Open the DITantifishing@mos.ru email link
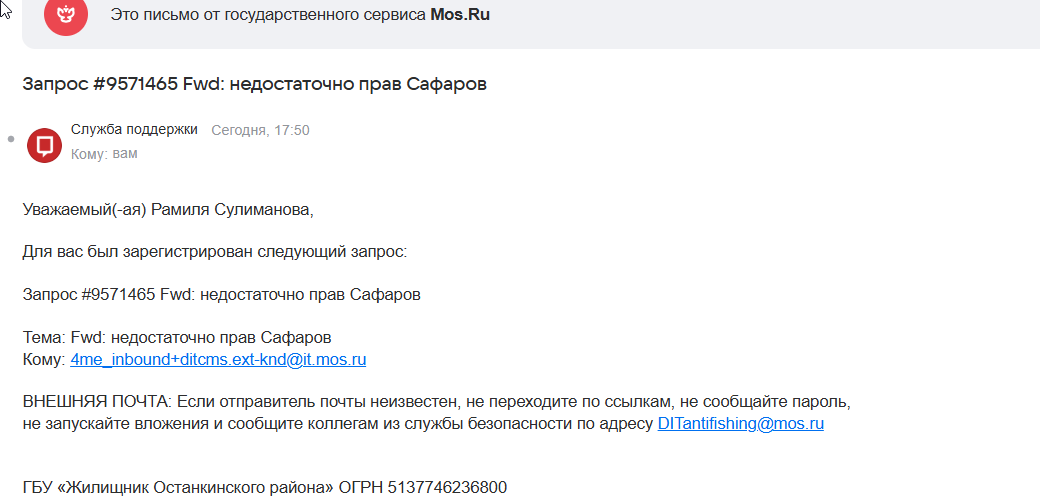 coord(740,424)
